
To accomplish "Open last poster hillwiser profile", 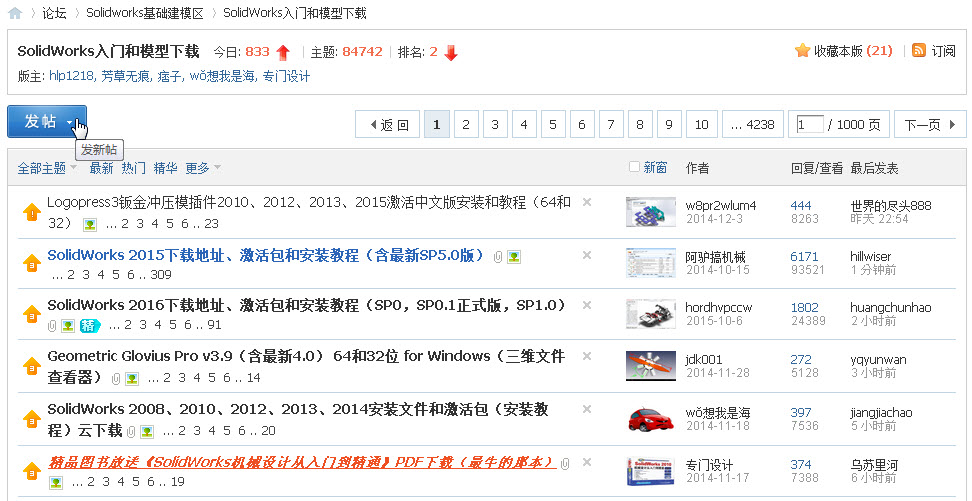I will [x=870, y=256].
